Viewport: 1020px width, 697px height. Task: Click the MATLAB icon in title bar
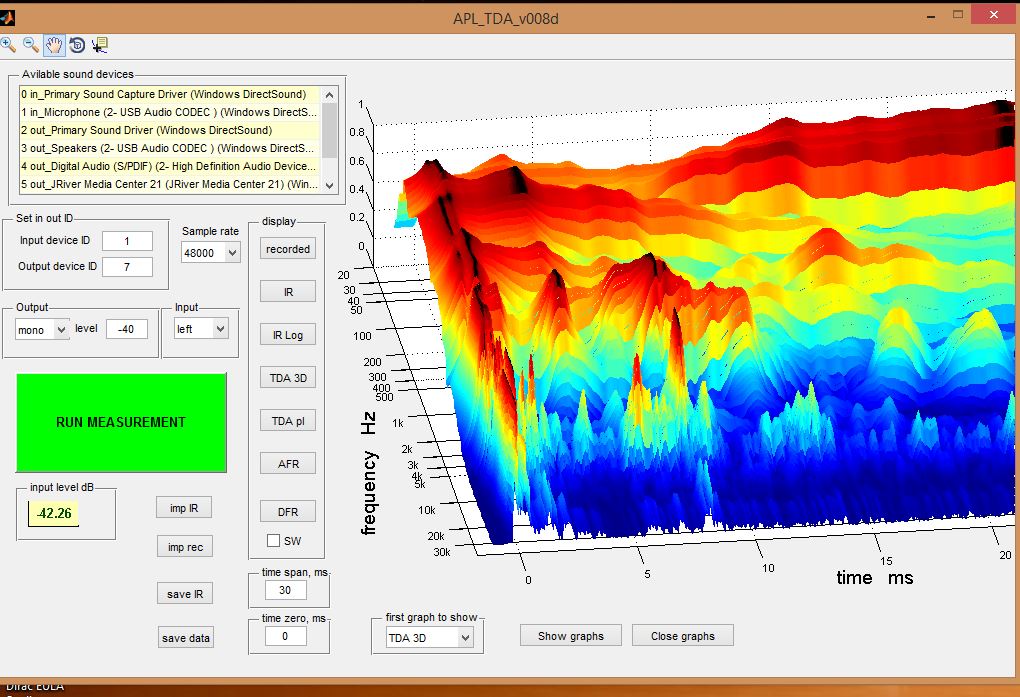tap(7, 18)
